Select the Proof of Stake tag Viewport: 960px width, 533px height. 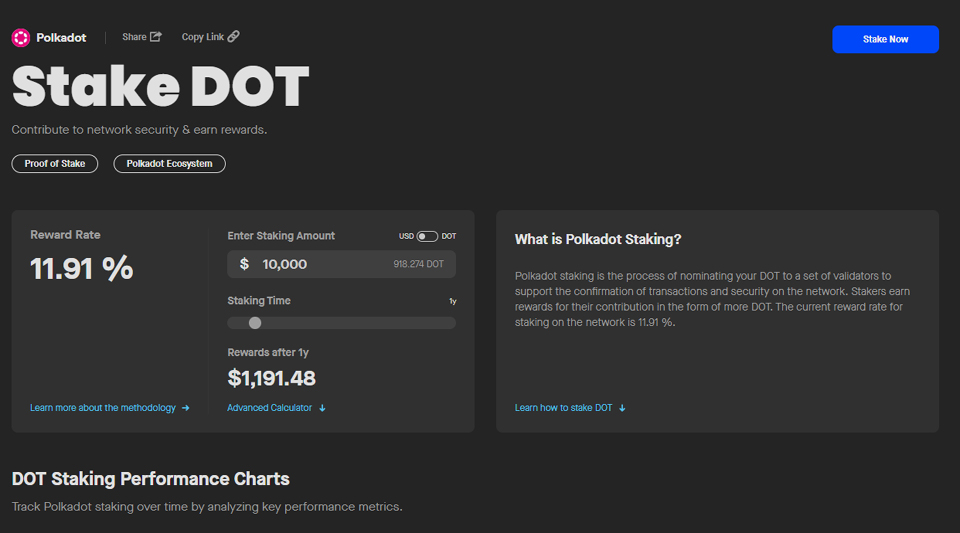pyautogui.click(x=55, y=163)
